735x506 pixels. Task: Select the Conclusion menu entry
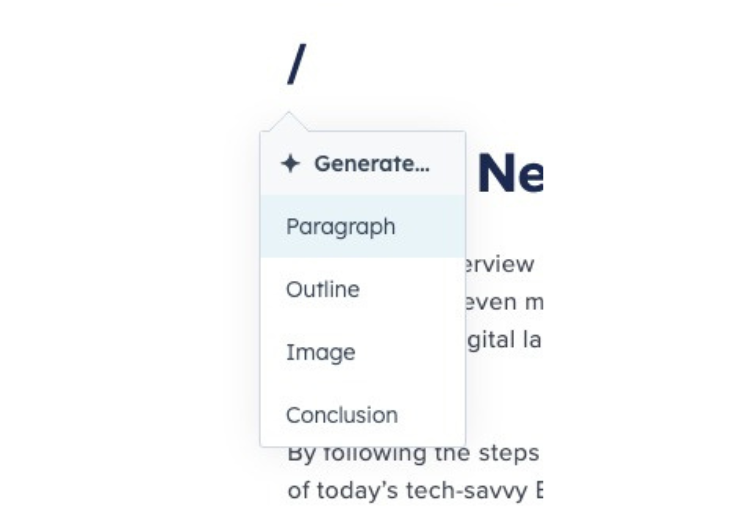(x=342, y=415)
